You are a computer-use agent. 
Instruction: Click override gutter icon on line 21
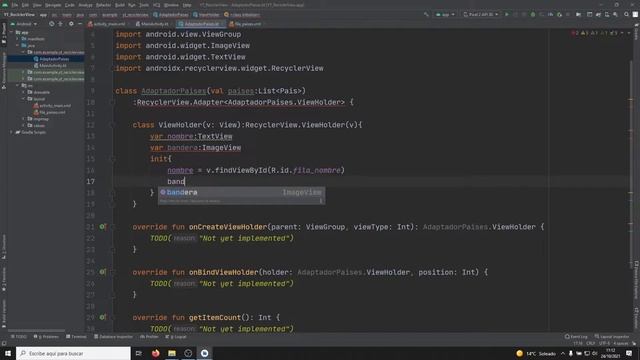pyautogui.click(x=102, y=227)
